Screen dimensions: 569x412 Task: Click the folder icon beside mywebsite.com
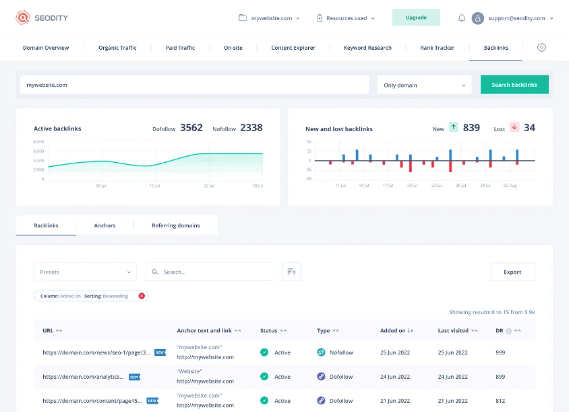coord(242,18)
